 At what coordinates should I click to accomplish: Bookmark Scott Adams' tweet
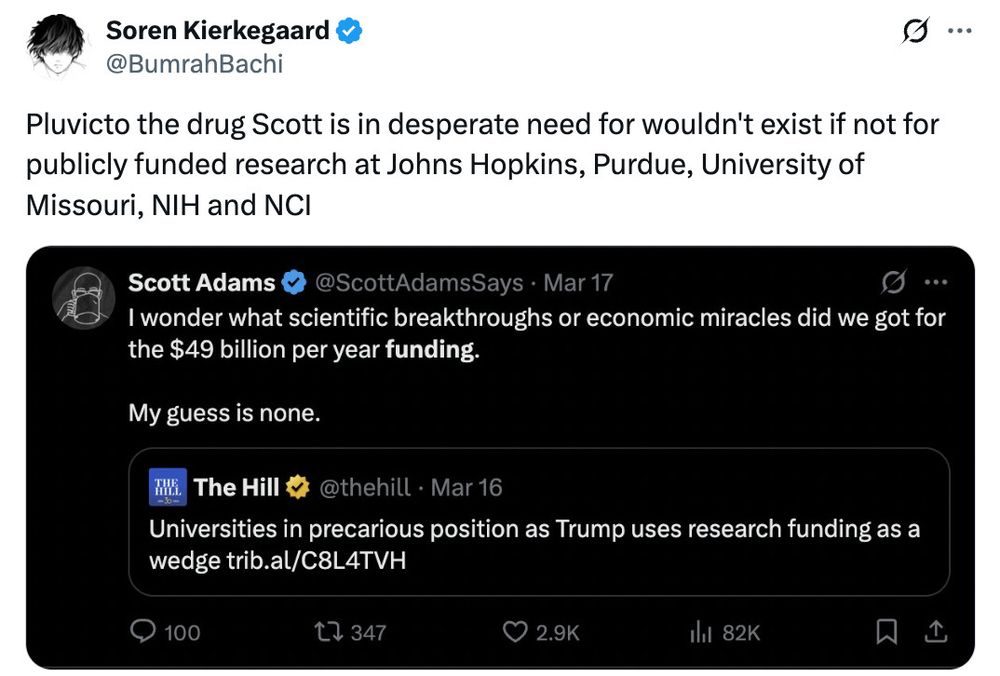click(x=885, y=631)
